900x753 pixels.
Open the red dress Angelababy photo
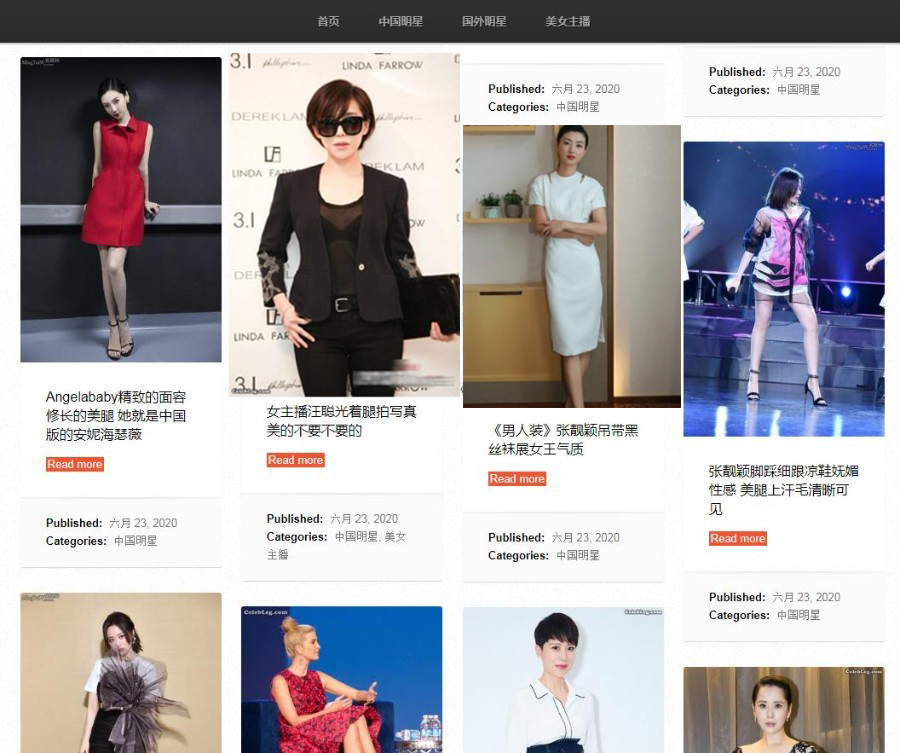click(121, 209)
